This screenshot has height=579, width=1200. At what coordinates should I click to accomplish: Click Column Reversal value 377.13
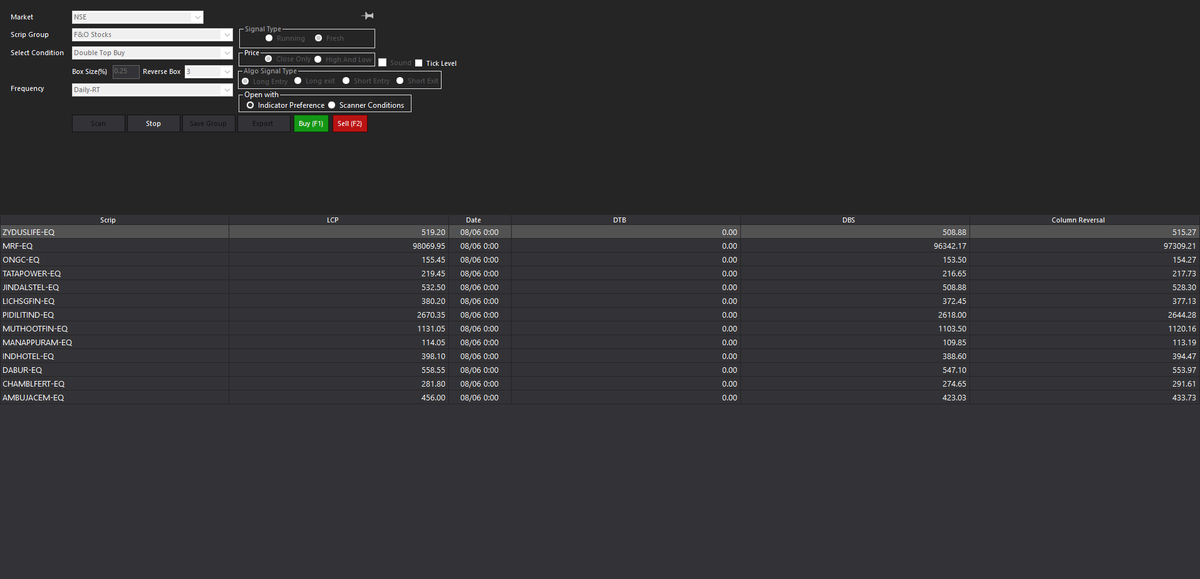1184,301
